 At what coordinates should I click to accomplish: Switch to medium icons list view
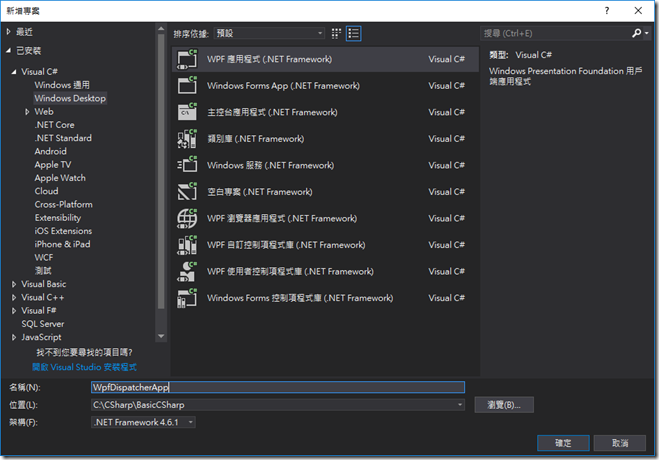(x=353, y=34)
